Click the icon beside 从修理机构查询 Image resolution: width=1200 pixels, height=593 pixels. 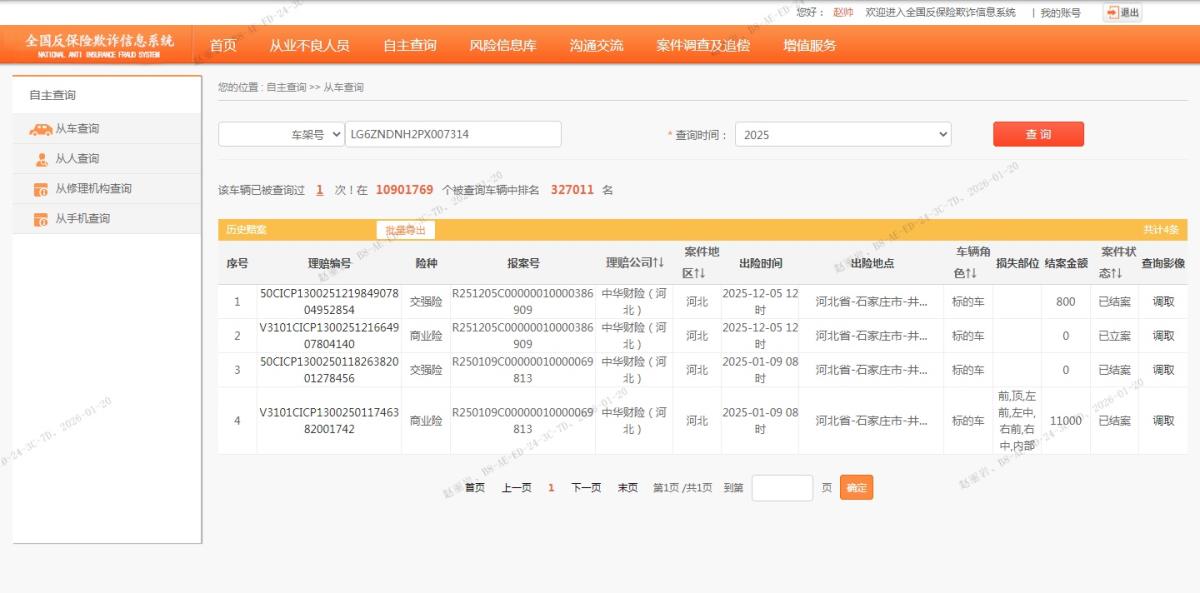click(x=41, y=189)
